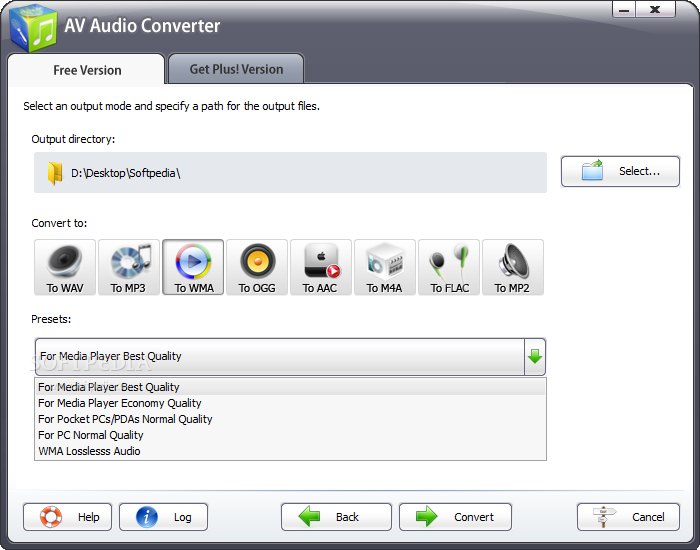700x550 pixels.
Task: Close the AV Audio Converter window
Action: coord(655,10)
